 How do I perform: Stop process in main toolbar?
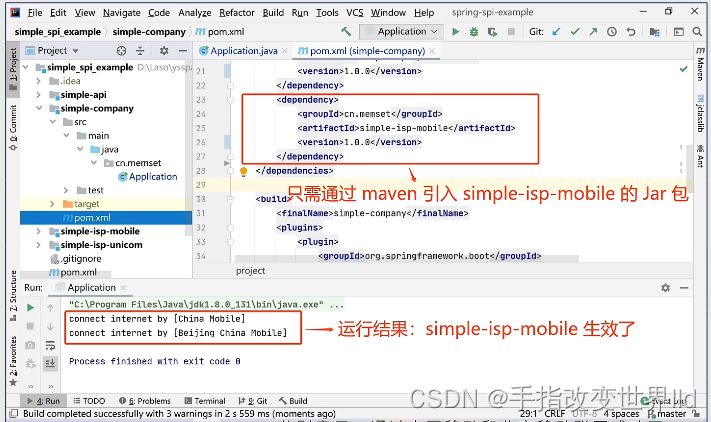point(511,31)
